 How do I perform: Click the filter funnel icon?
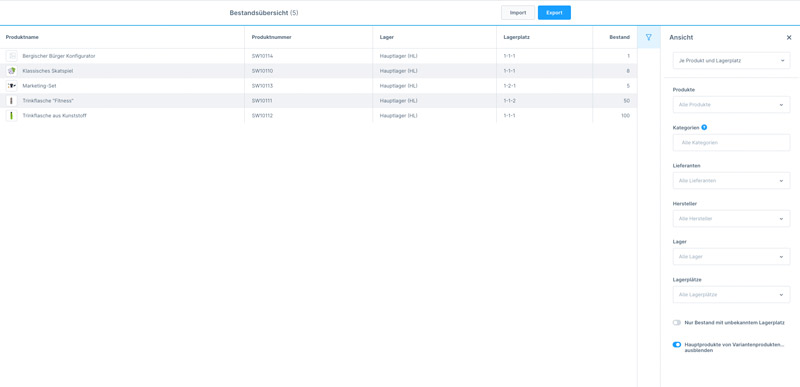coord(648,37)
